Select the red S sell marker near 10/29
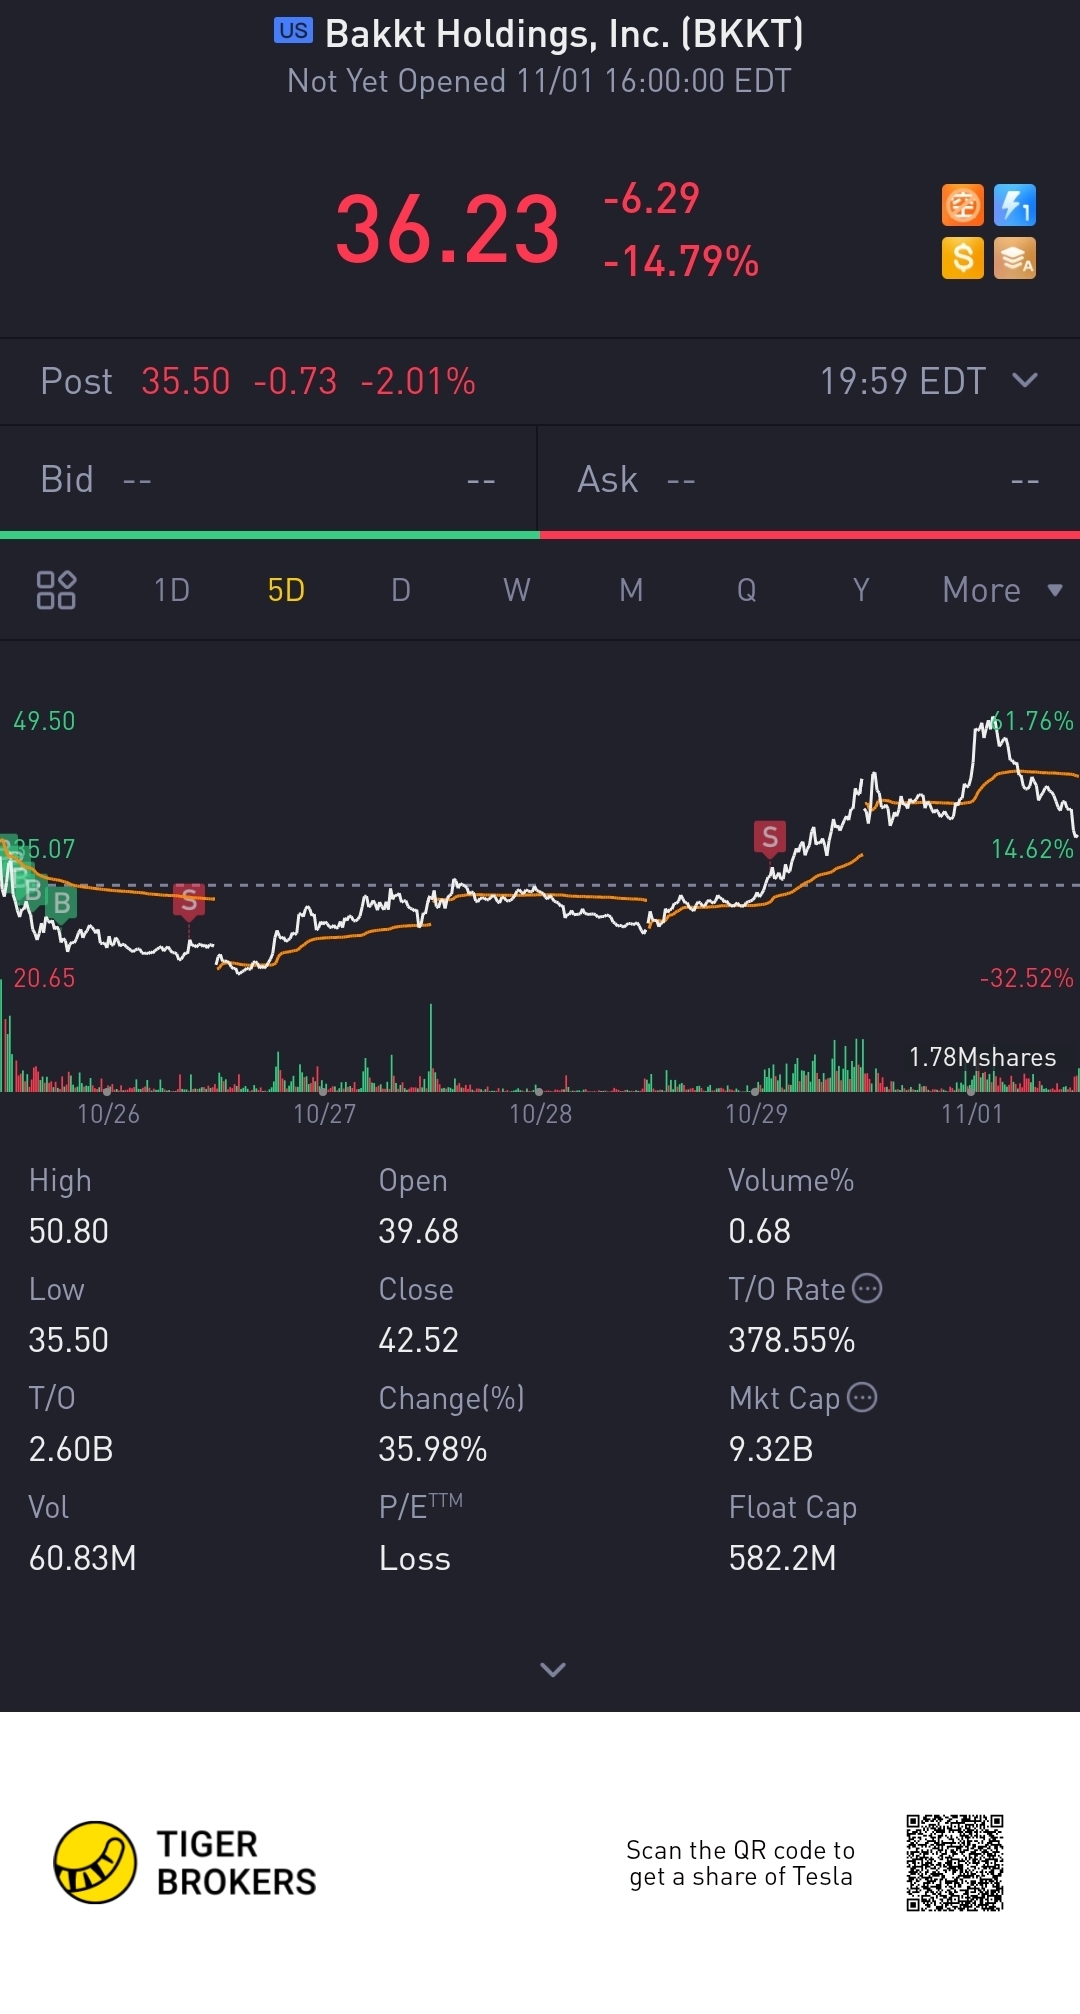This screenshot has width=1080, height=2014. coord(770,837)
